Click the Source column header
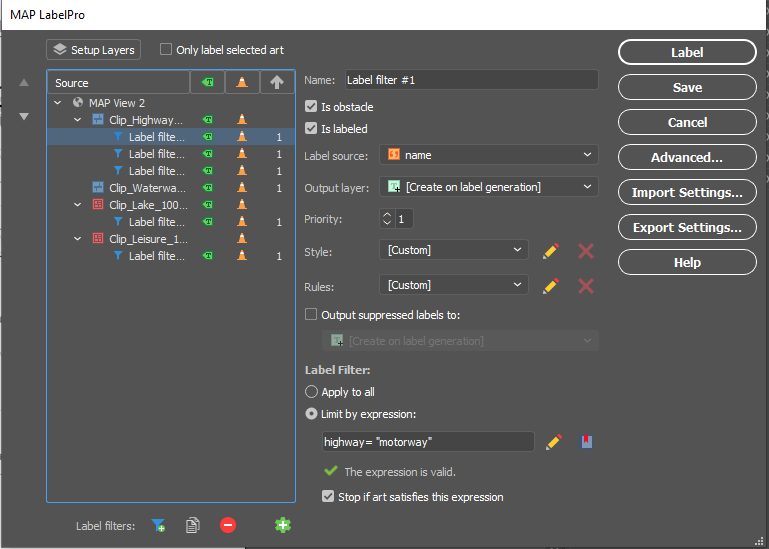 click(118, 82)
